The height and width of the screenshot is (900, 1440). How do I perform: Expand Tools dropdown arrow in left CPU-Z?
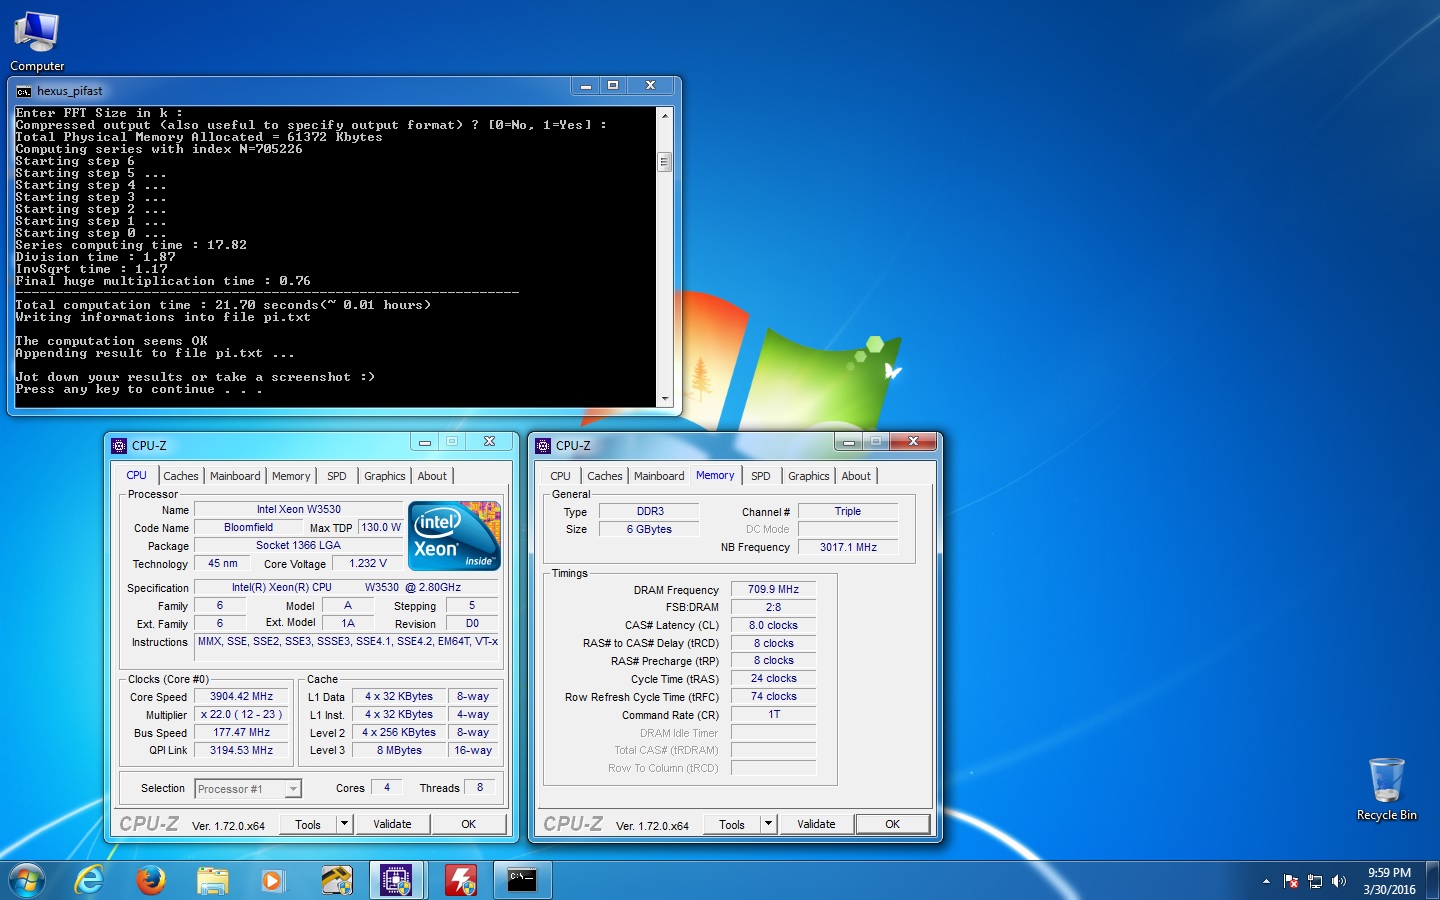point(345,824)
